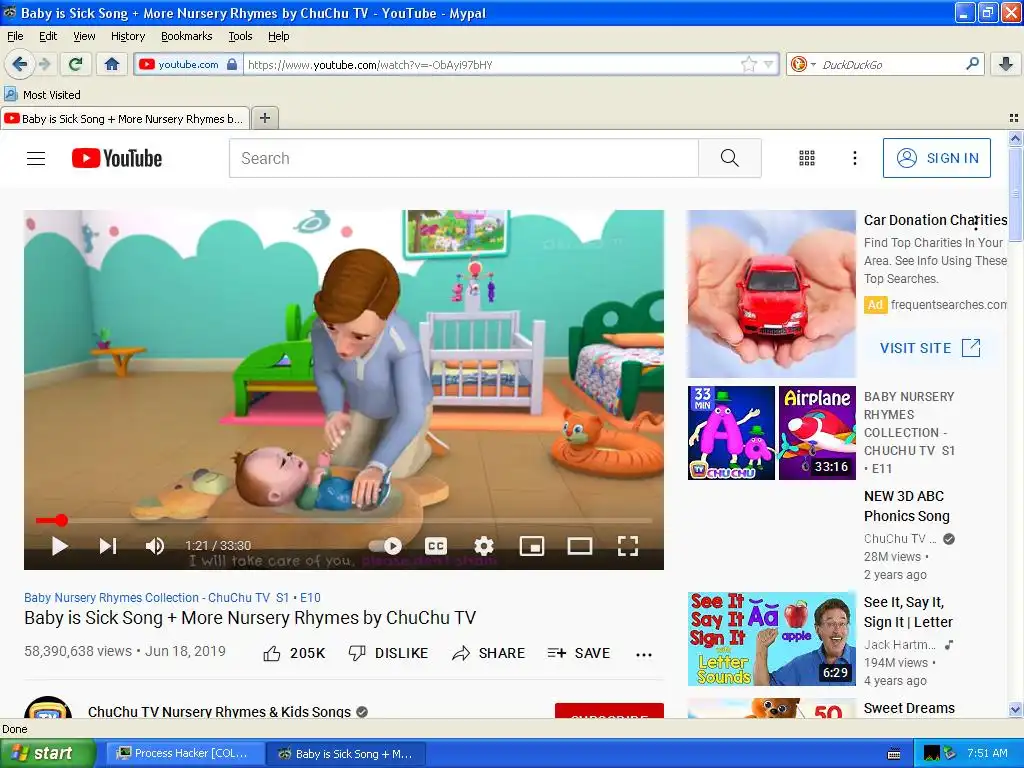Image resolution: width=1024 pixels, height=768 pixels.
Task: Open the frequentsearches.com ad link
Action: (x=948, y=305)
